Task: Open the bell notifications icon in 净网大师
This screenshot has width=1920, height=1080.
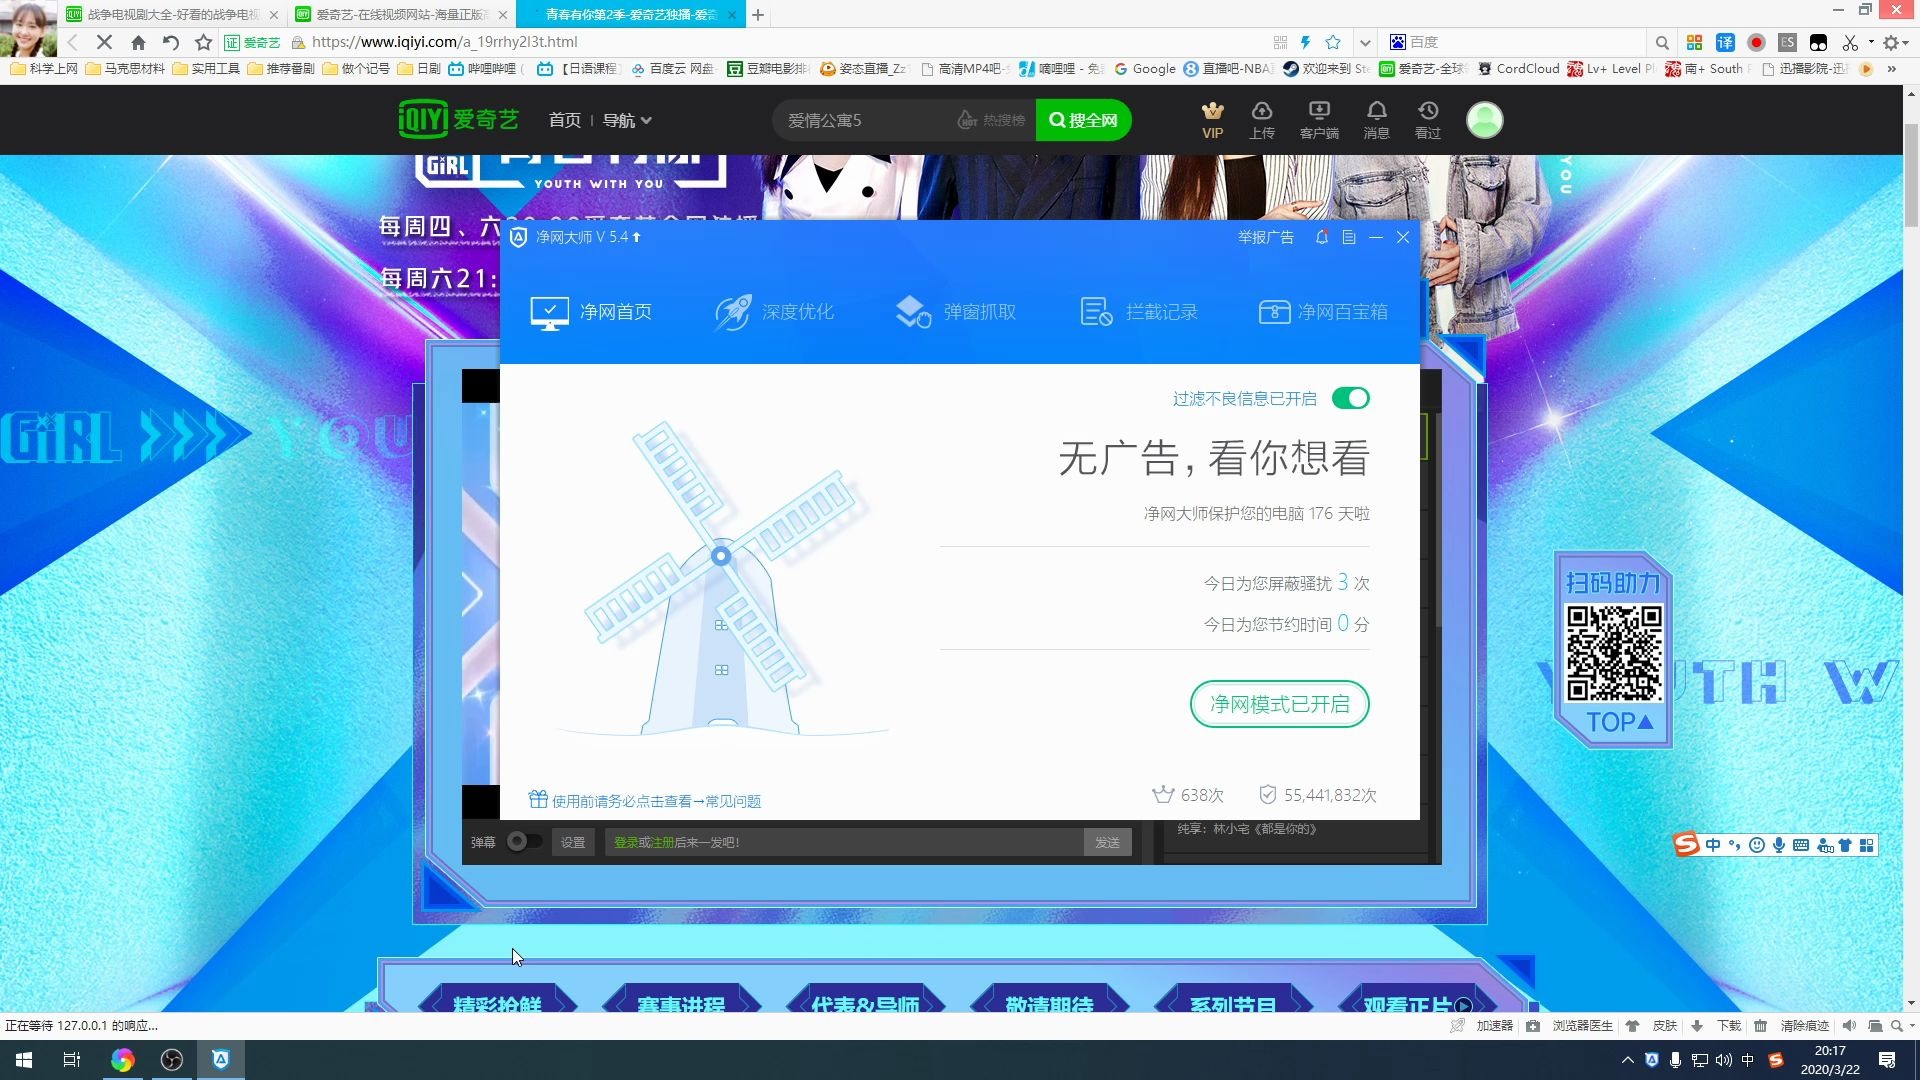Action: click(x=1322, y=237)
